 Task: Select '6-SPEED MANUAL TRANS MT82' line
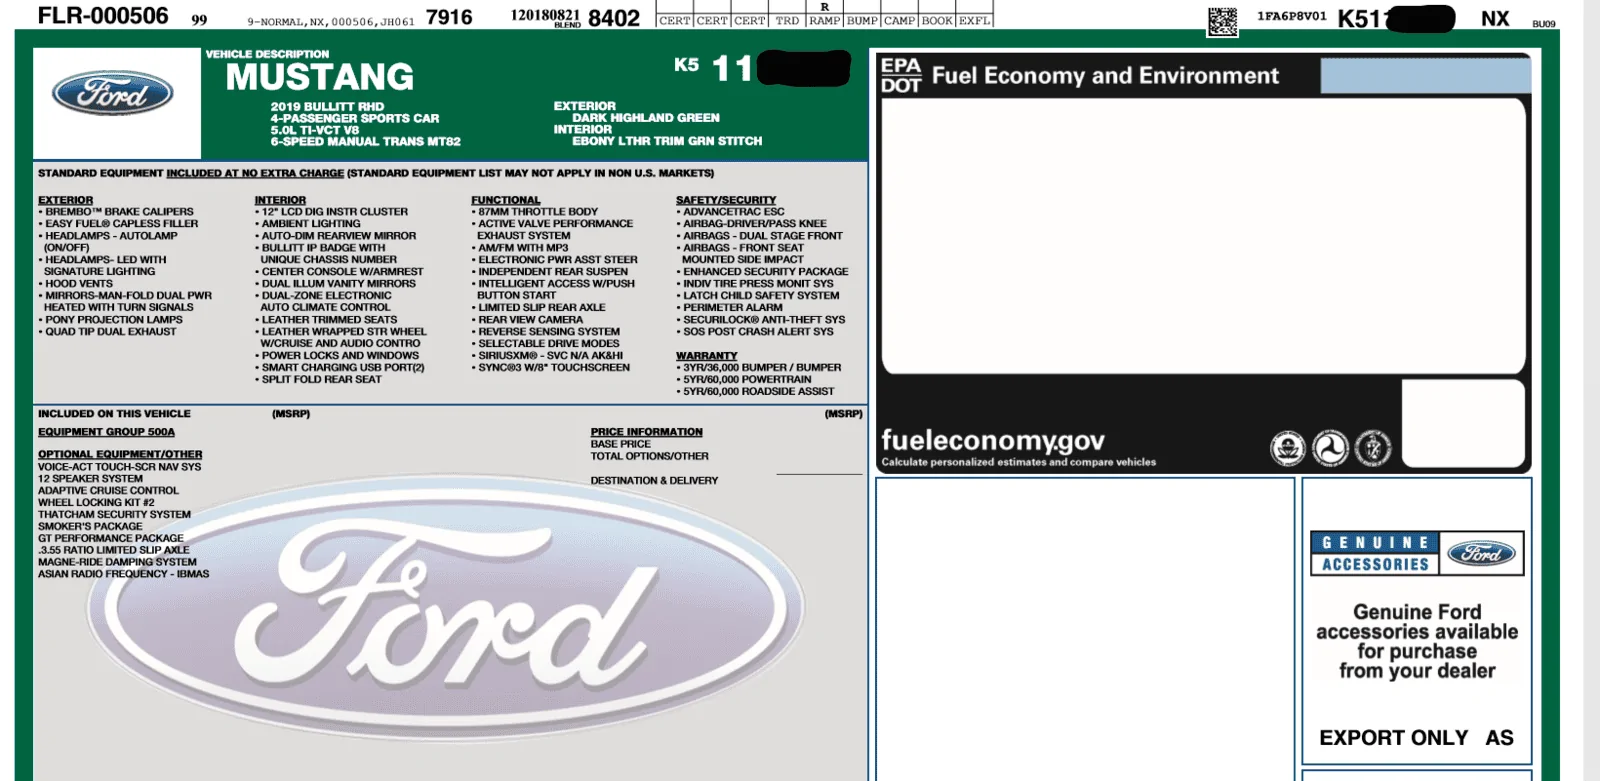(365, 142)
